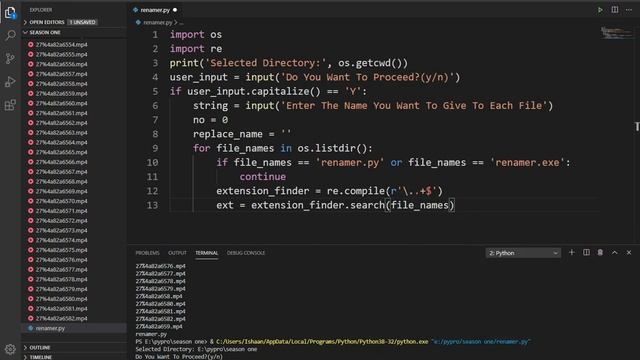Close the bottom panel
This screenshot has height=360, width=640.
pyautogui.click(x=629, y=253)
